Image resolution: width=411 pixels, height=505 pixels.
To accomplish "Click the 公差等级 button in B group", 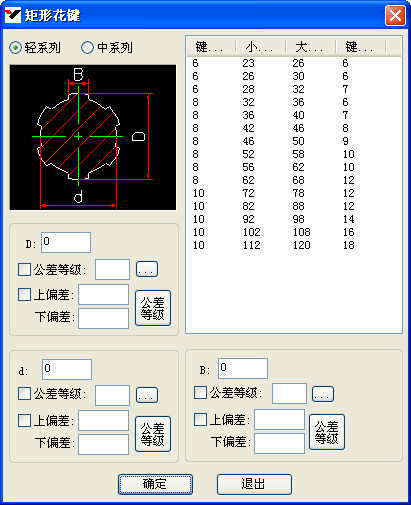I will point(327,432).
